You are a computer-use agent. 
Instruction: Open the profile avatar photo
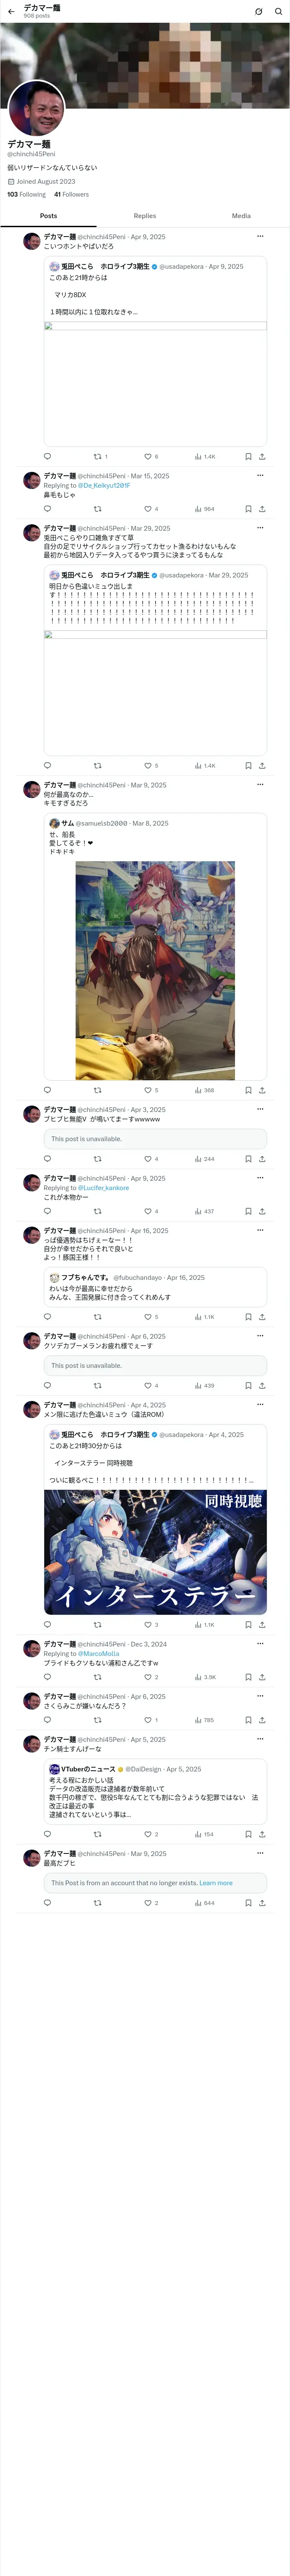point(36,108)
